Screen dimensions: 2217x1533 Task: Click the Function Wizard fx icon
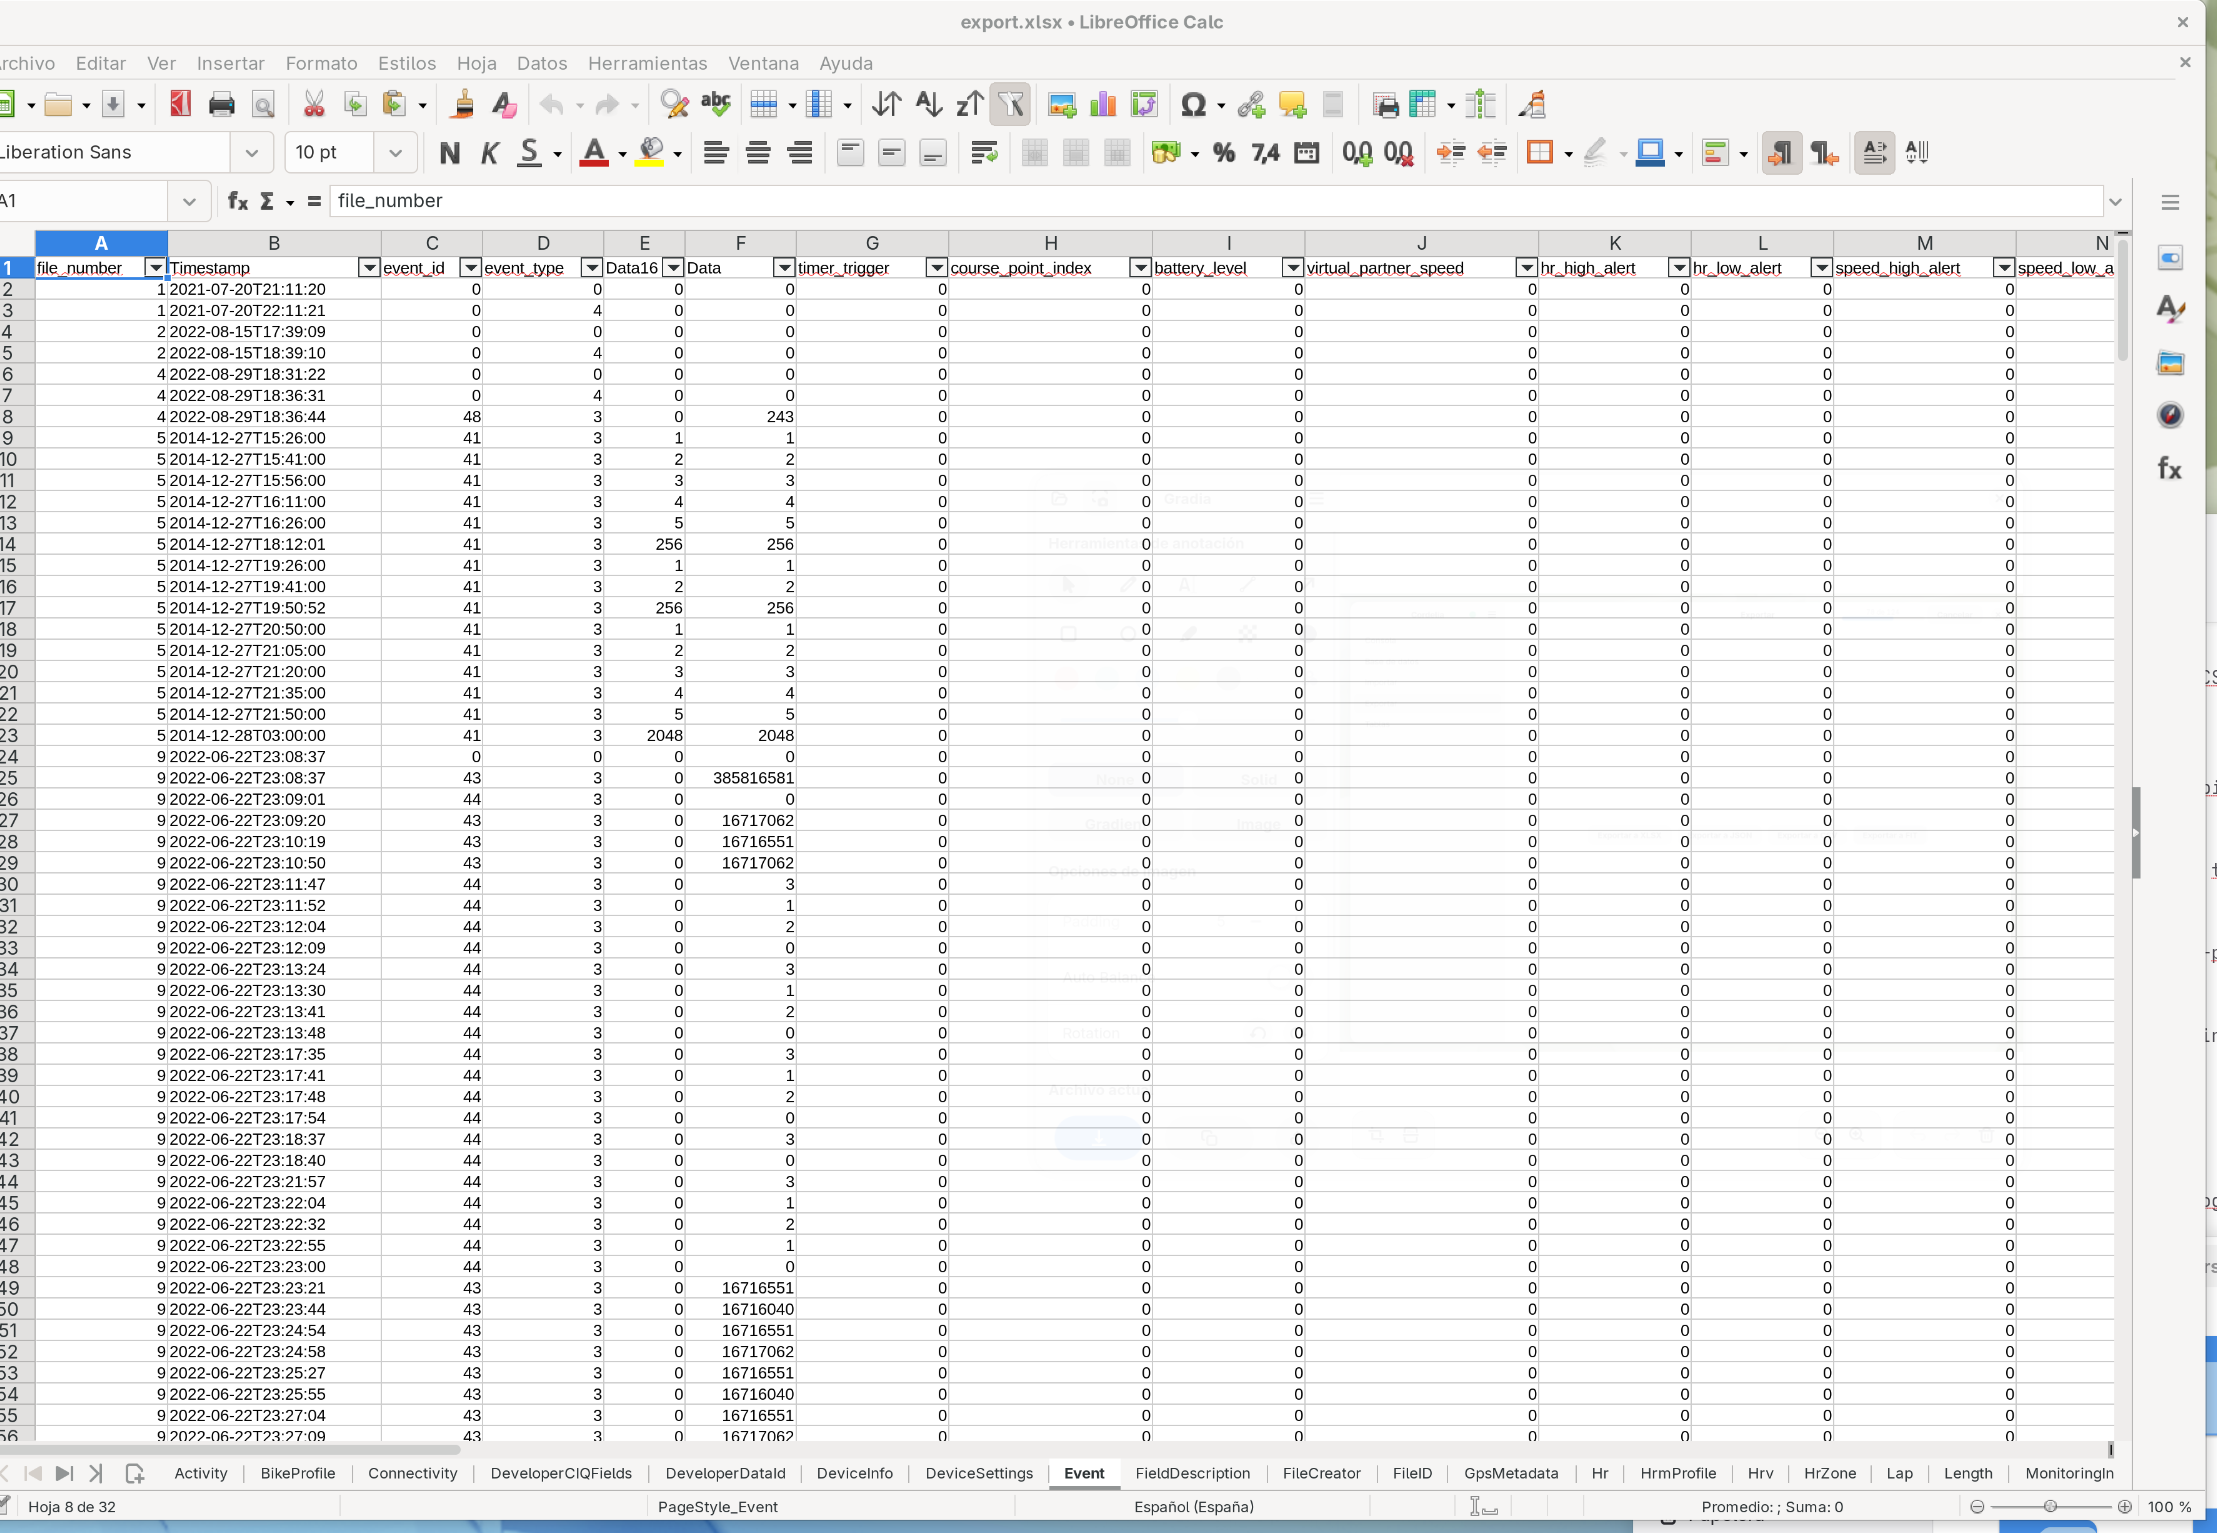point(238,201)
